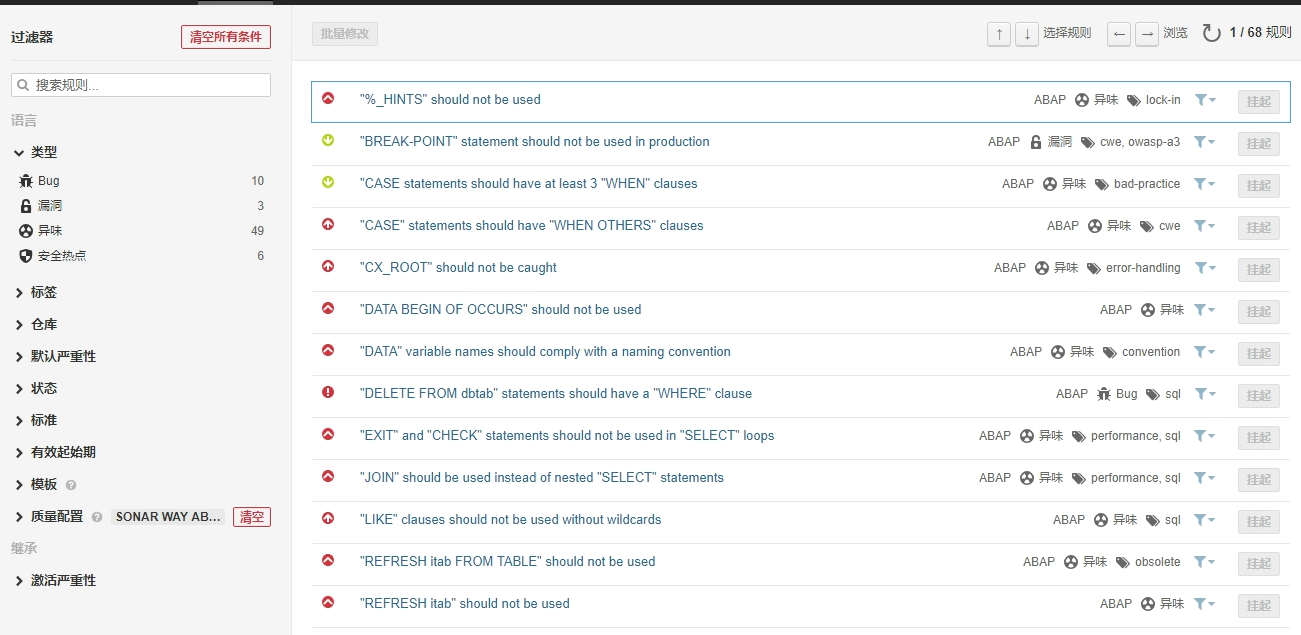Open filter dropdown on the LIKE clauses row

point(1205,520)
